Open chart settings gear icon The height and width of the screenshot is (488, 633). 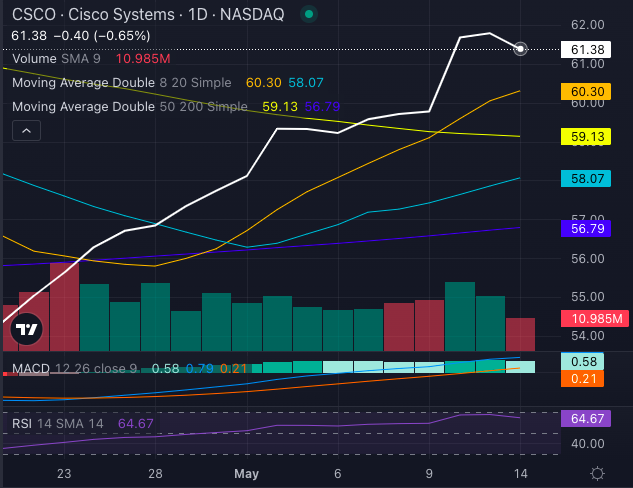[x=597, y=473]
